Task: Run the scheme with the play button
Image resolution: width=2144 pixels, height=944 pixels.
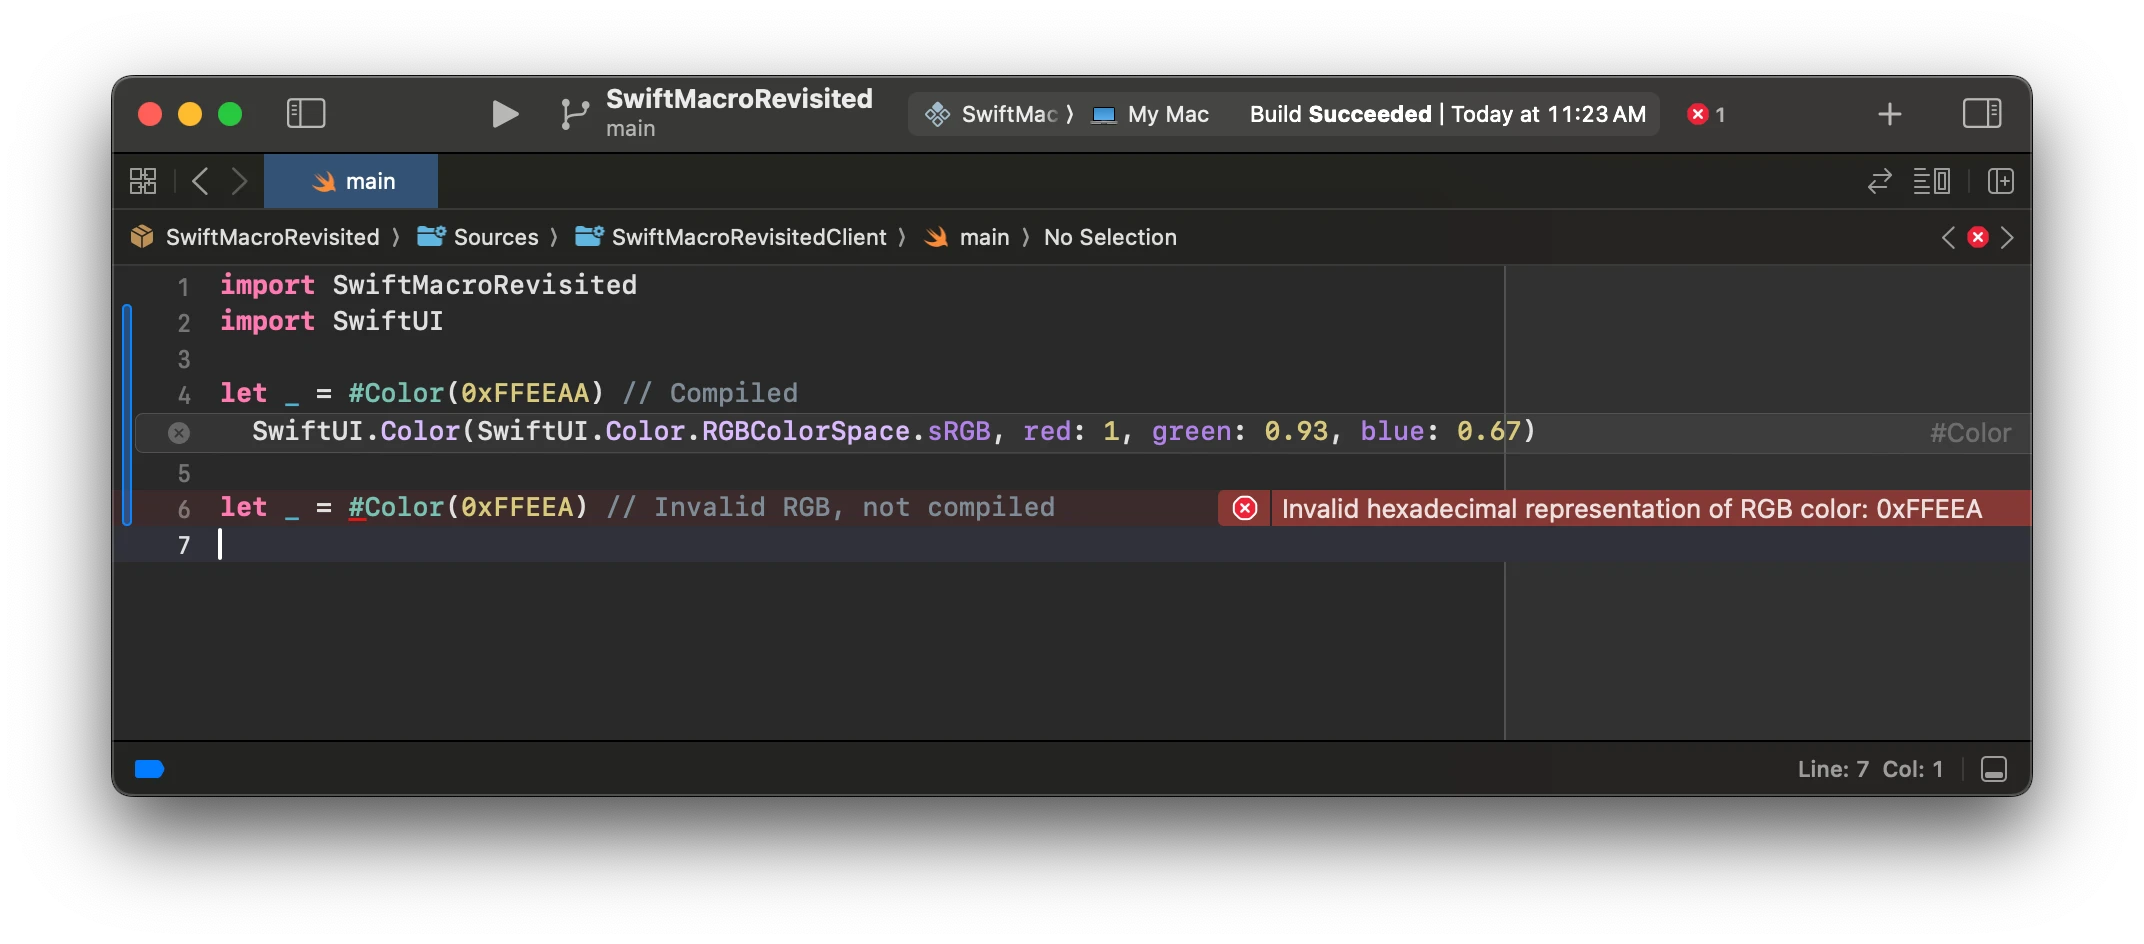Action: (x=505, y=114)
